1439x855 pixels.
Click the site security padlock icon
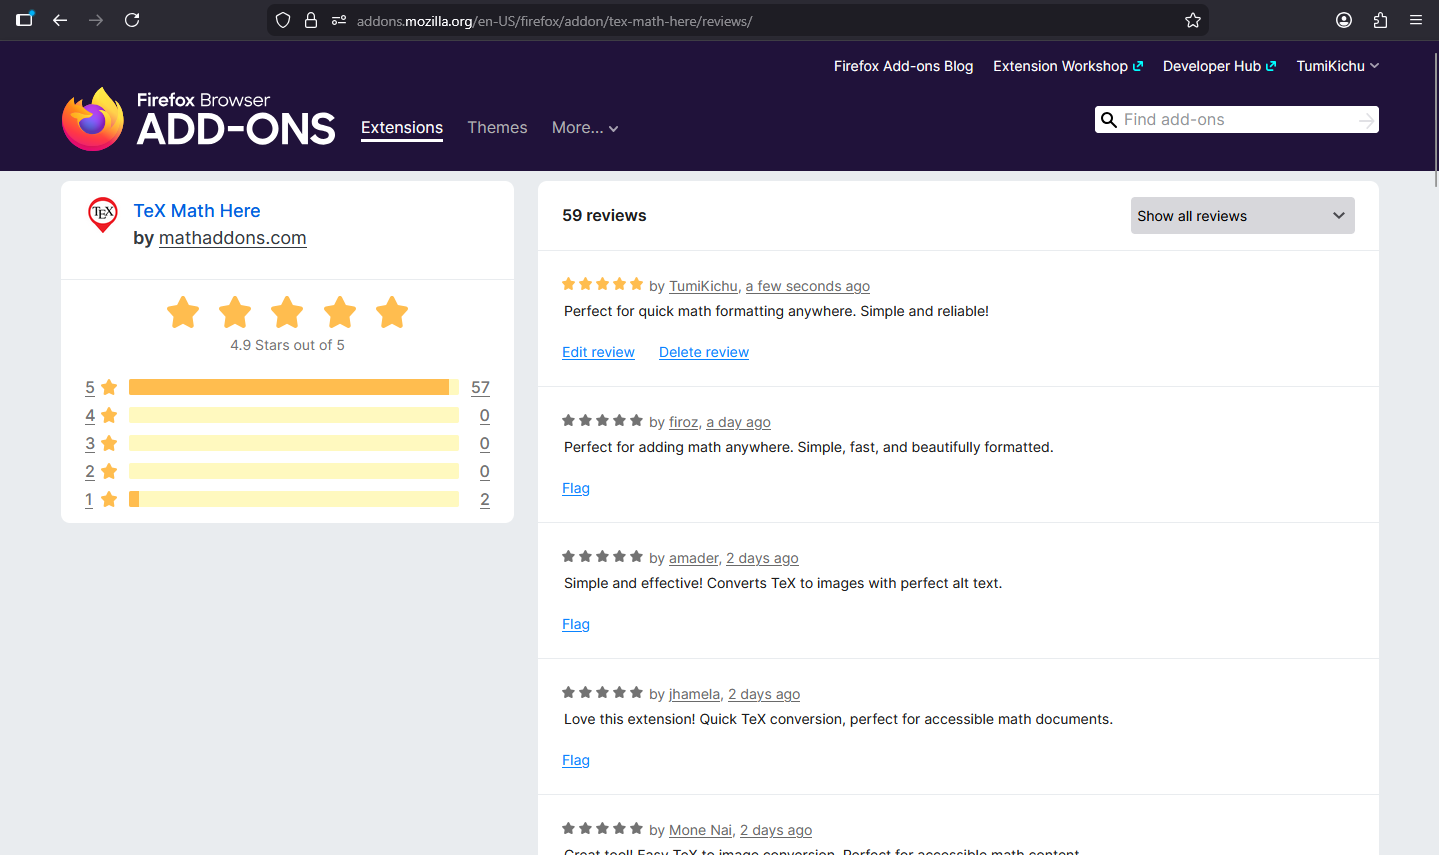click(311, 20)
